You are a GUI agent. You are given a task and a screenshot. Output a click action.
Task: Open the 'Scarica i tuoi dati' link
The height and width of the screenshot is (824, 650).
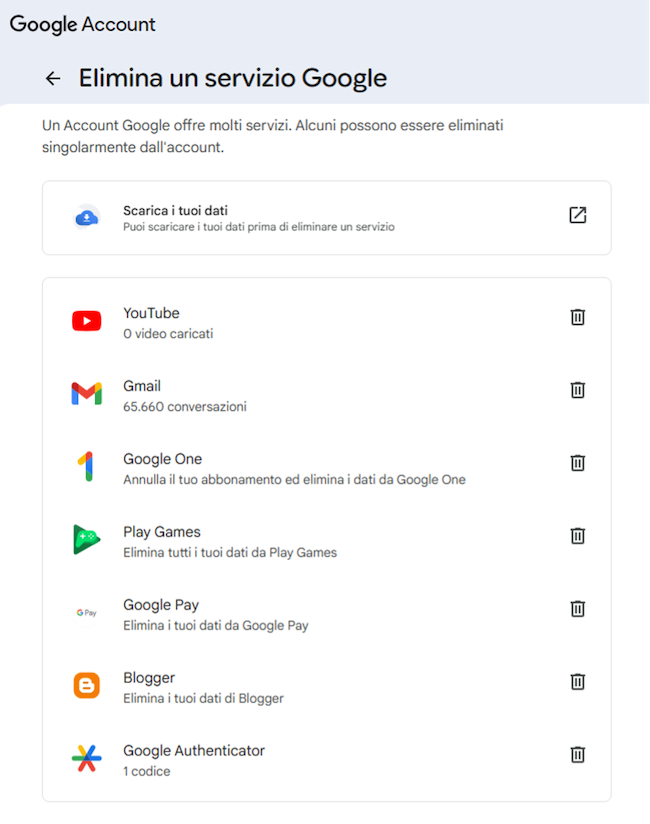tap(176, 210)
